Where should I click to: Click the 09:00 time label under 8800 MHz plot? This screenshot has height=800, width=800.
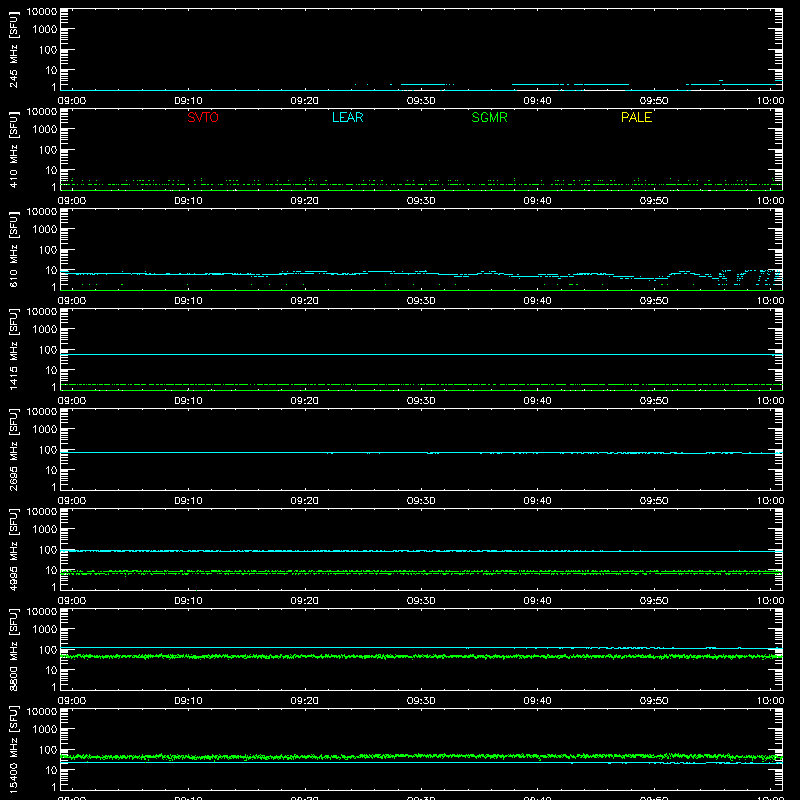pyautogui.click(x=72, y=701)
